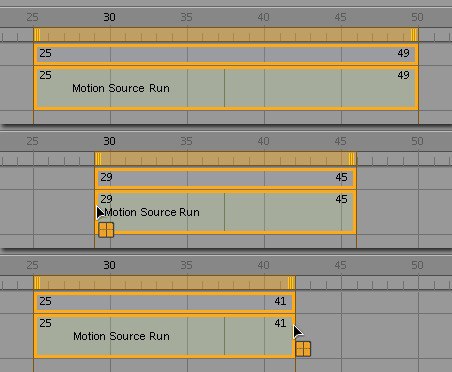Screen dimensions: 452x372
Task: Select the gray track bar labeled 25 to 49
Action: [226, 54]
